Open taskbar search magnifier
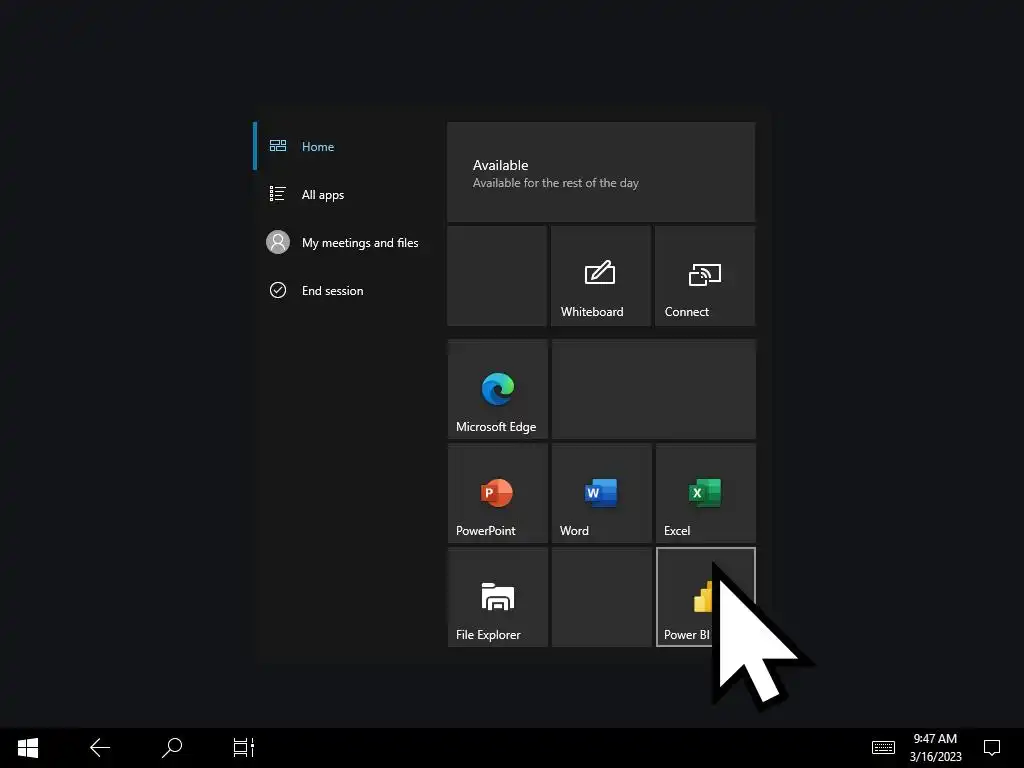Screen dimensions: 1024x768 tap(172, 748)
